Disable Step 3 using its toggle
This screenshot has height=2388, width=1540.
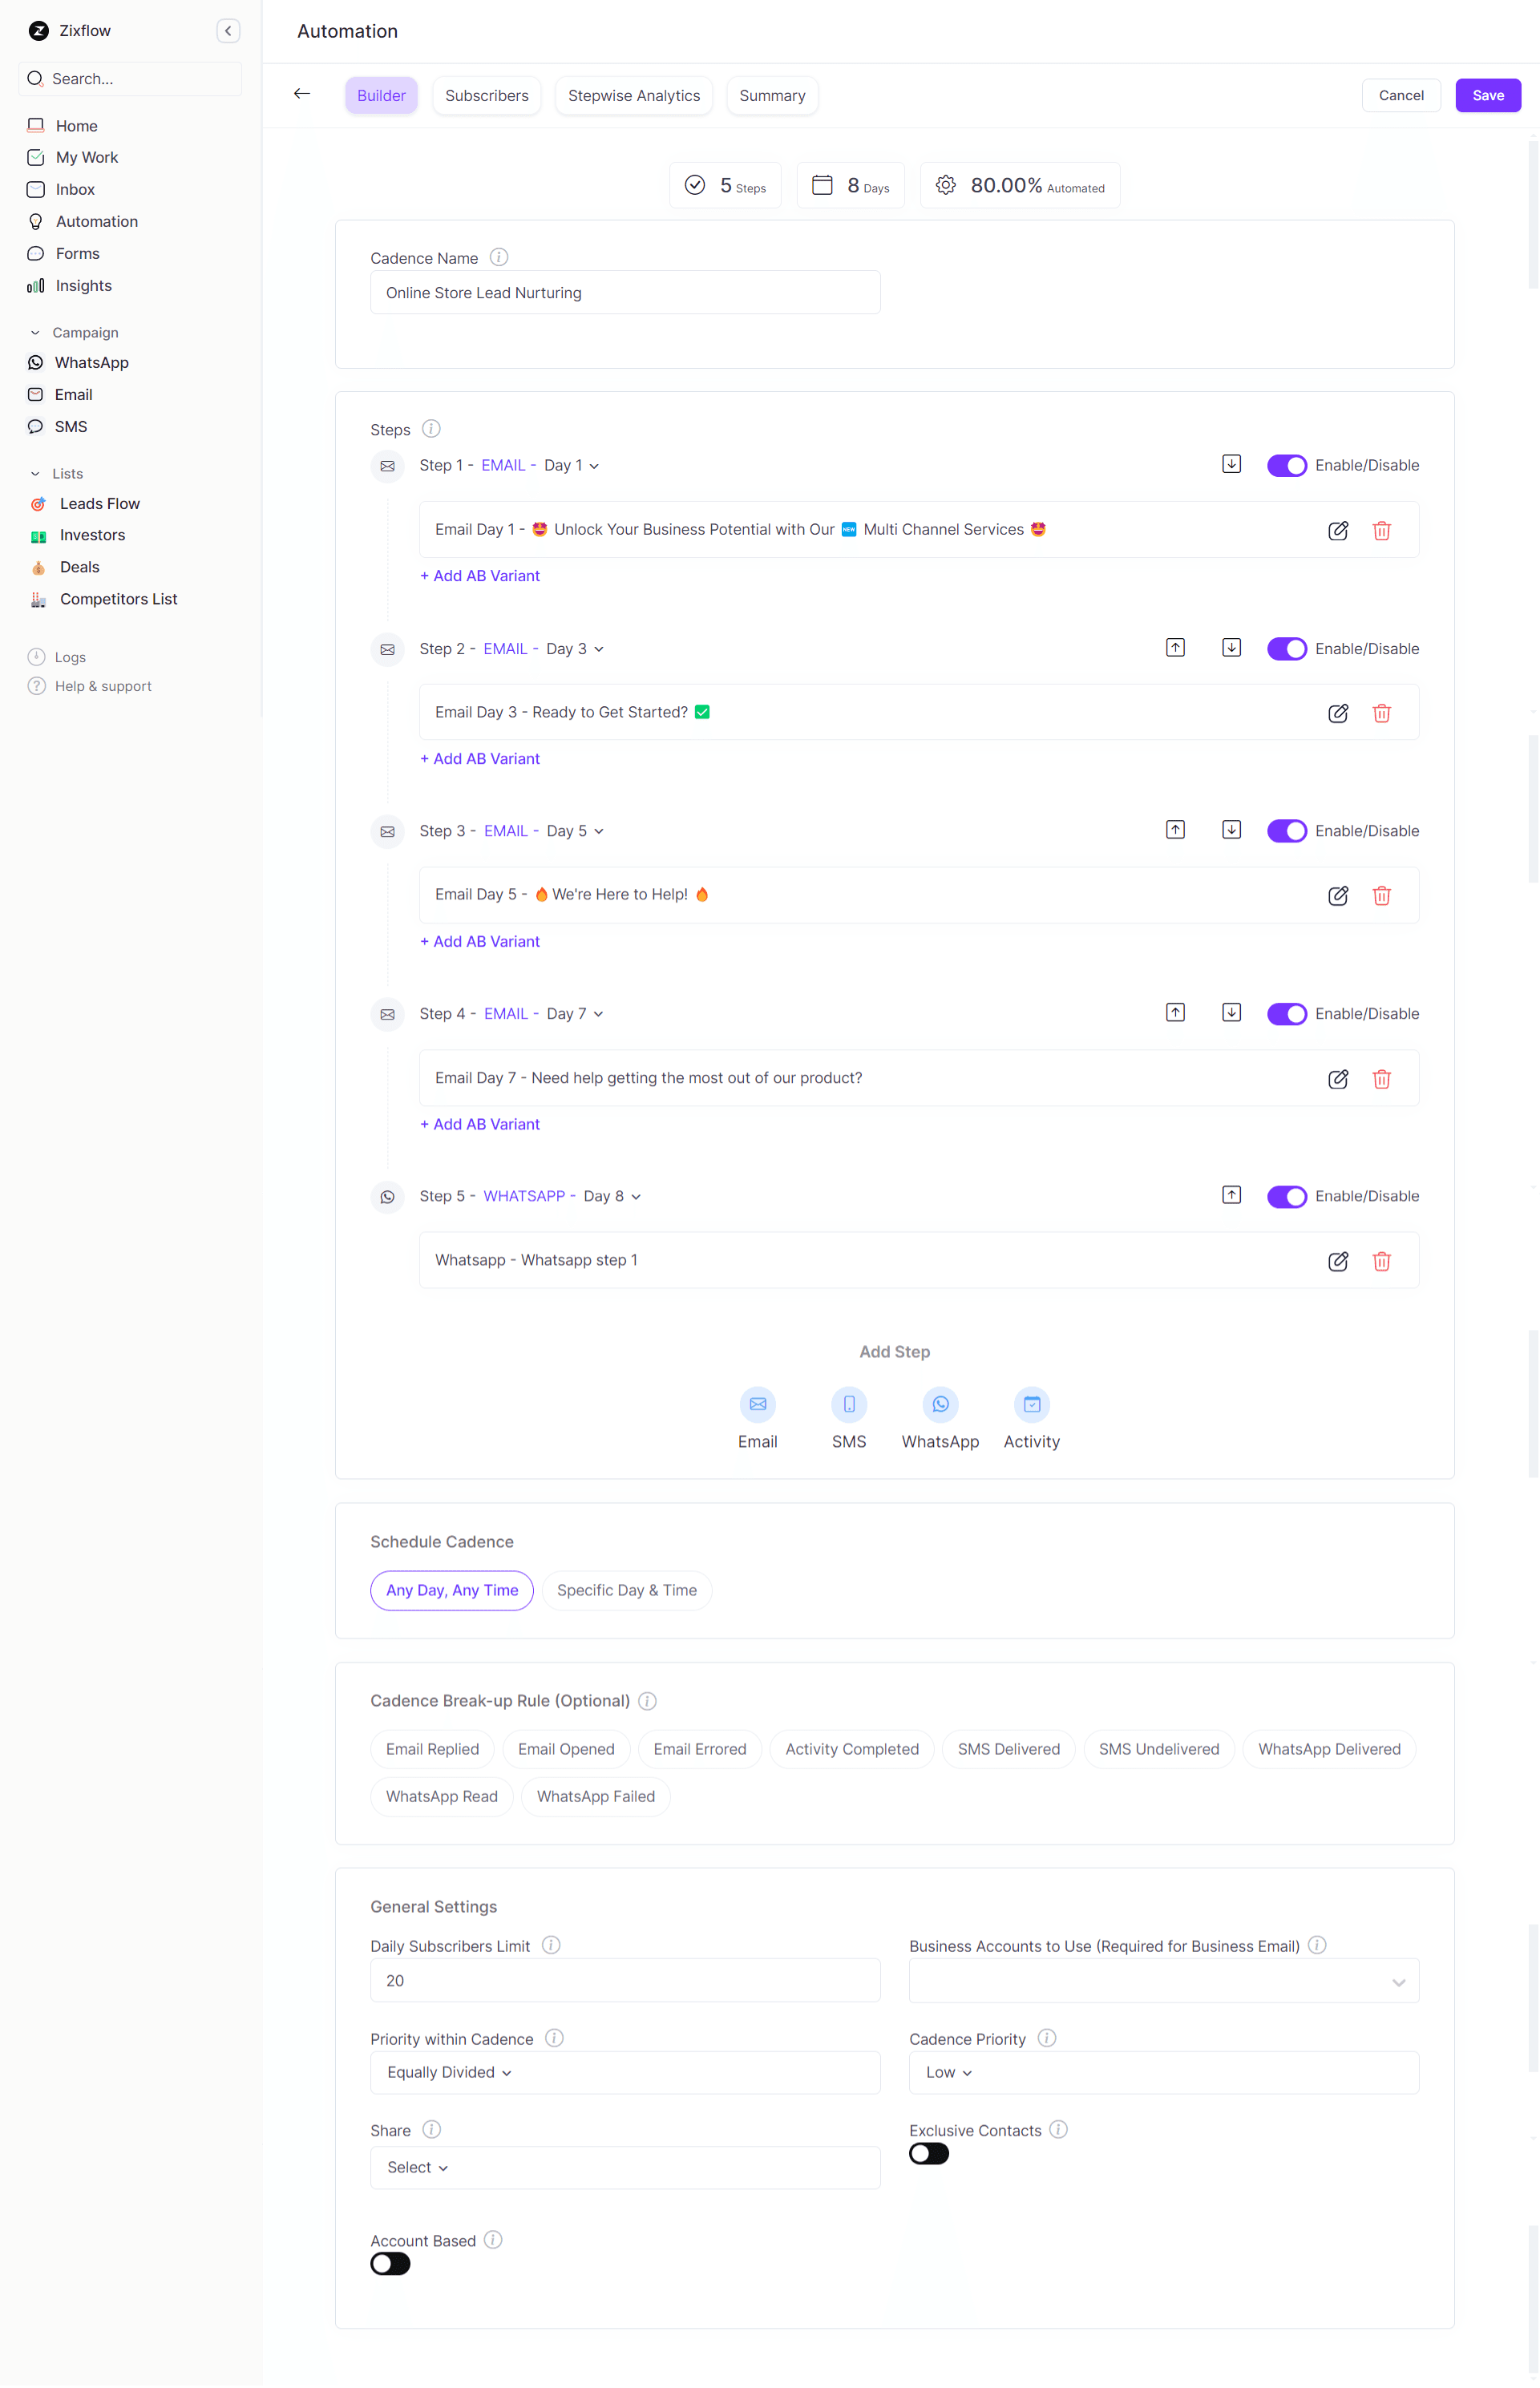coord(1286,831)
